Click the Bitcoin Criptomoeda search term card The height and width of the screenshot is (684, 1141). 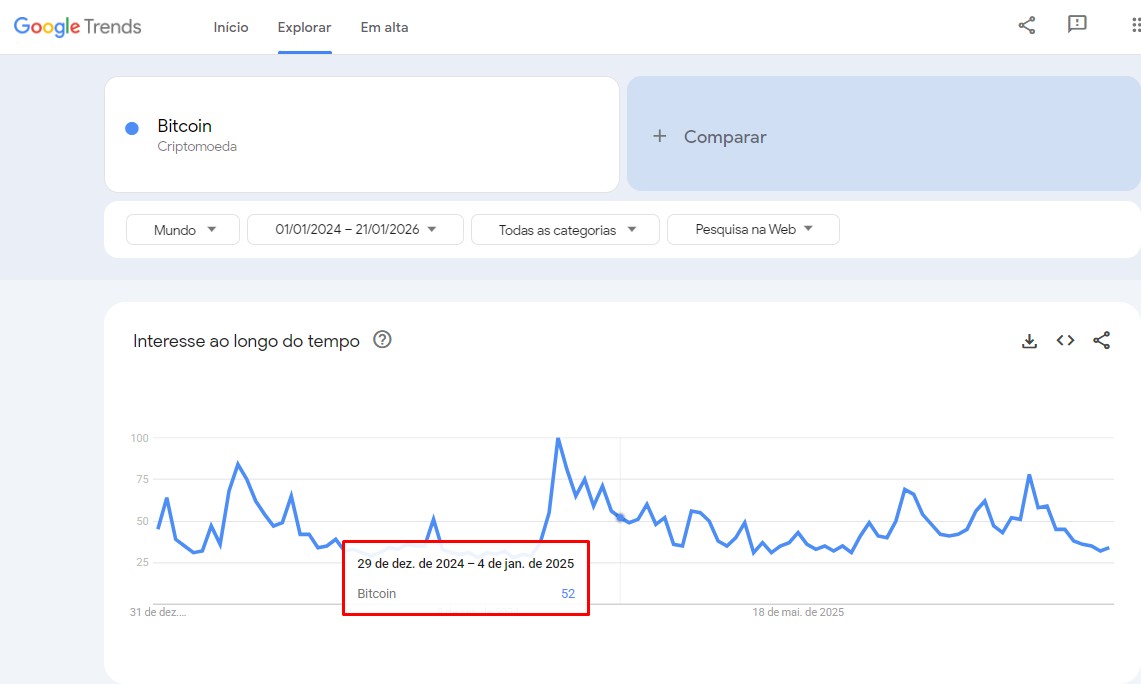click(x=361, y=134)
